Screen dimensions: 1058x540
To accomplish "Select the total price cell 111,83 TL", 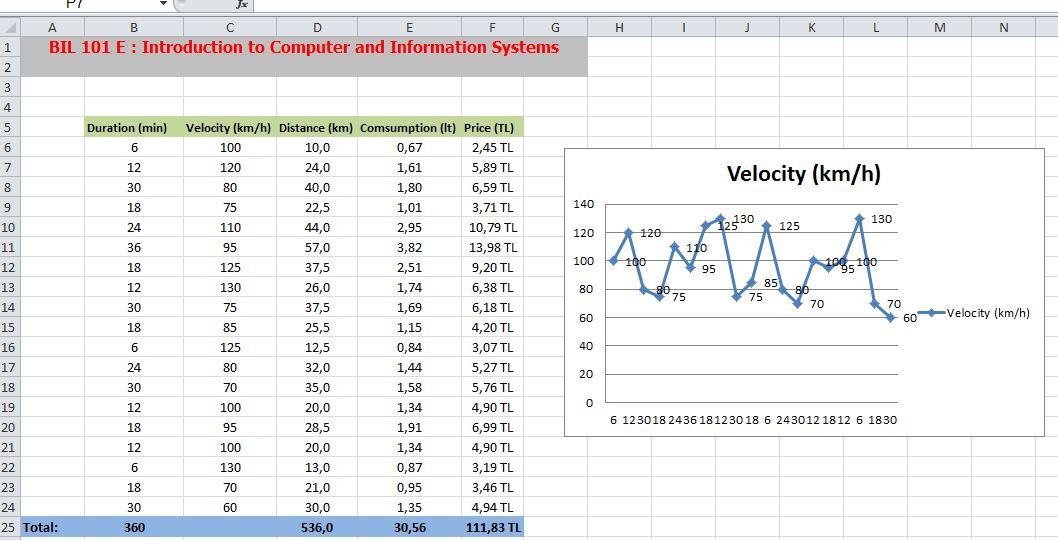I will click(493, 528).
